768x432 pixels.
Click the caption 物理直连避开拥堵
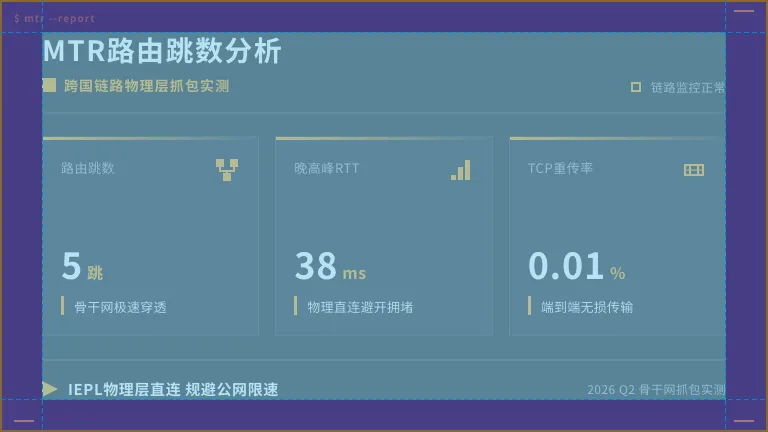pyautogui.click(x=360, y=307)
